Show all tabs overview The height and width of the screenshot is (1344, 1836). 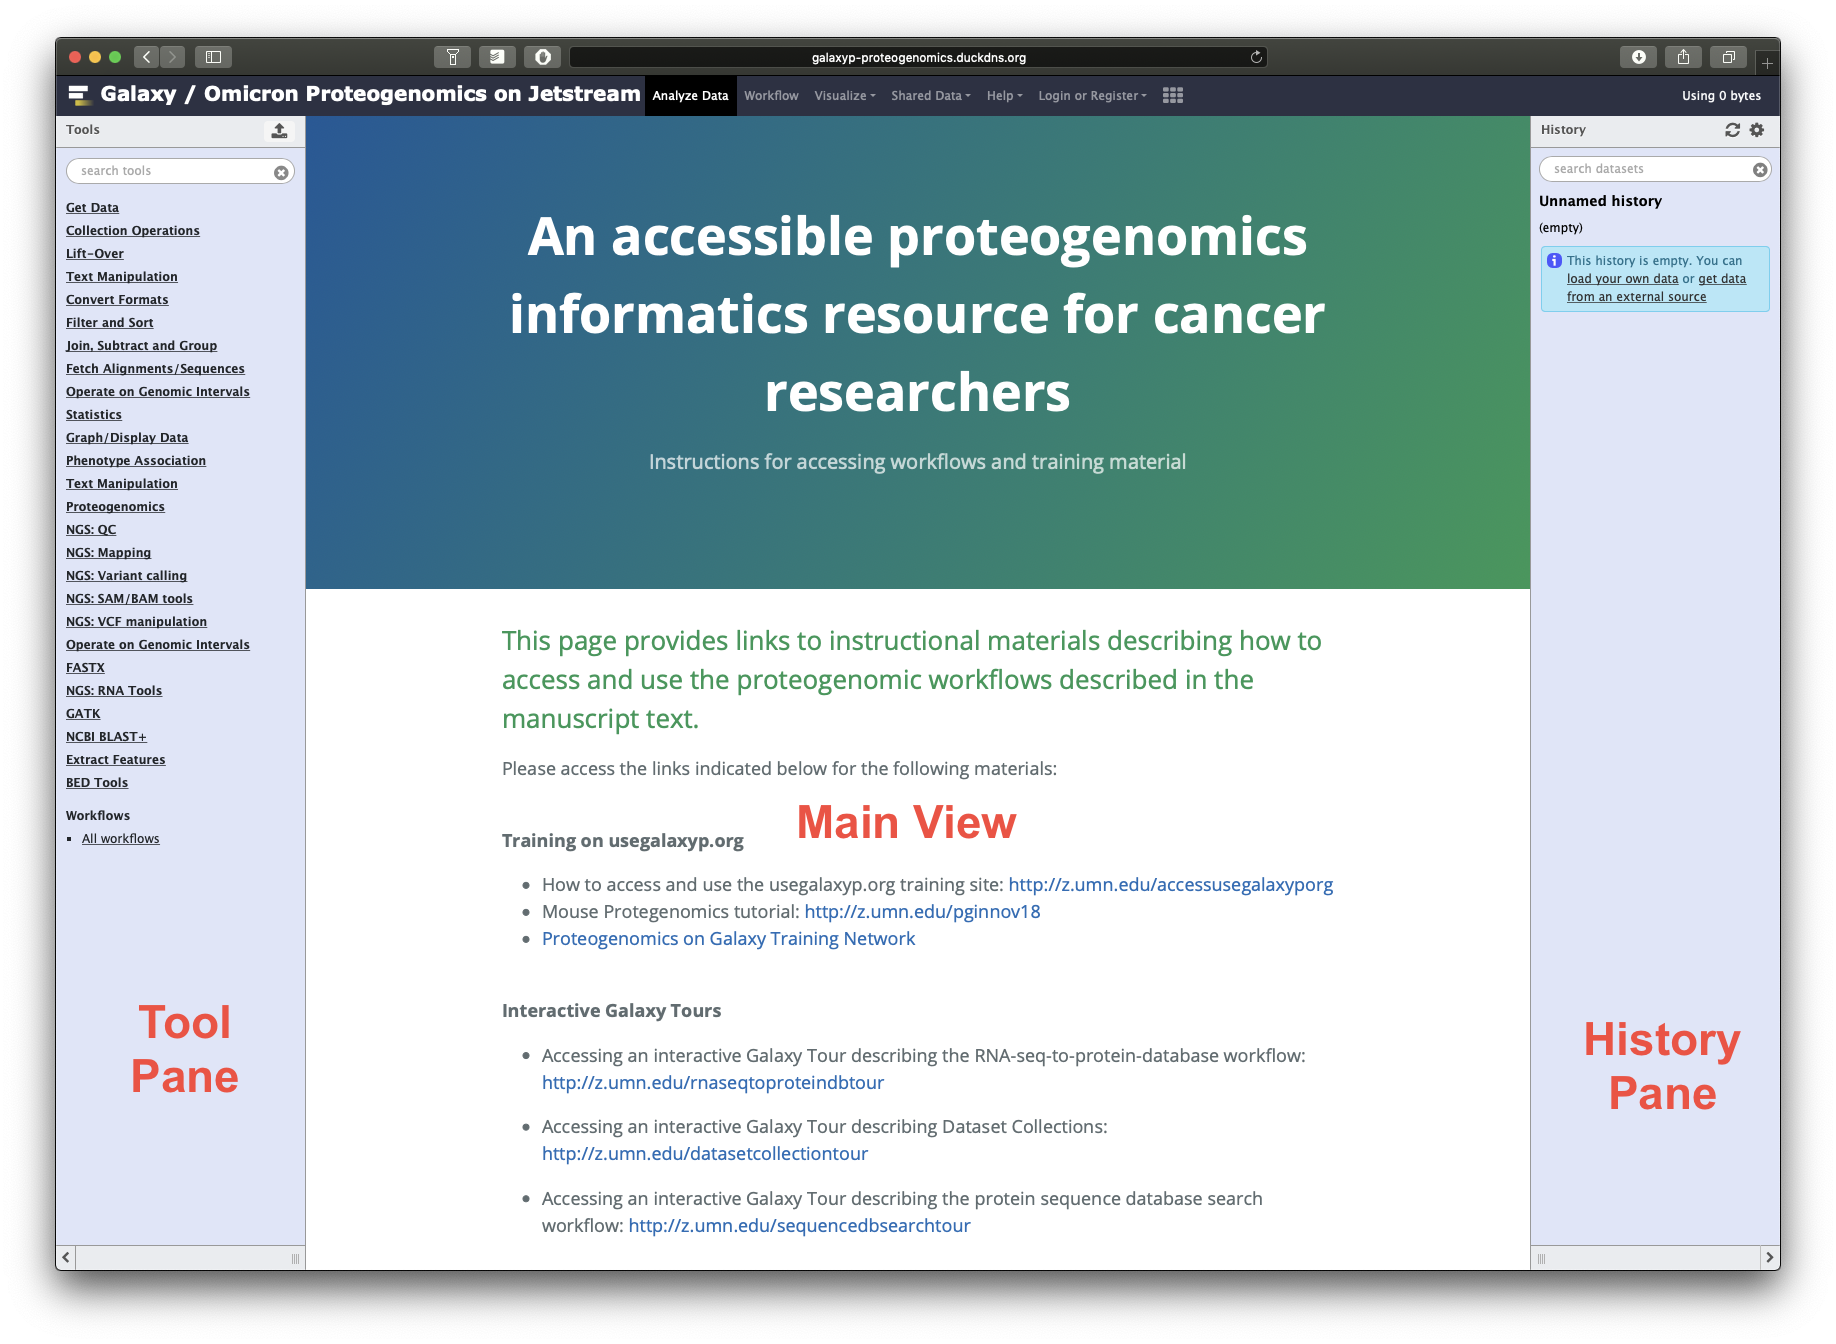(1728, 57)
